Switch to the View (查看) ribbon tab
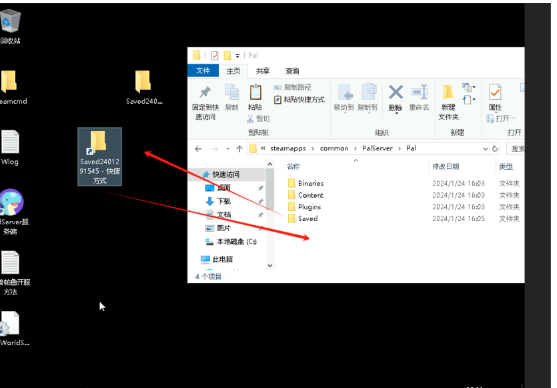The height and width of the screenshot is (388, 557). [292, 71]
